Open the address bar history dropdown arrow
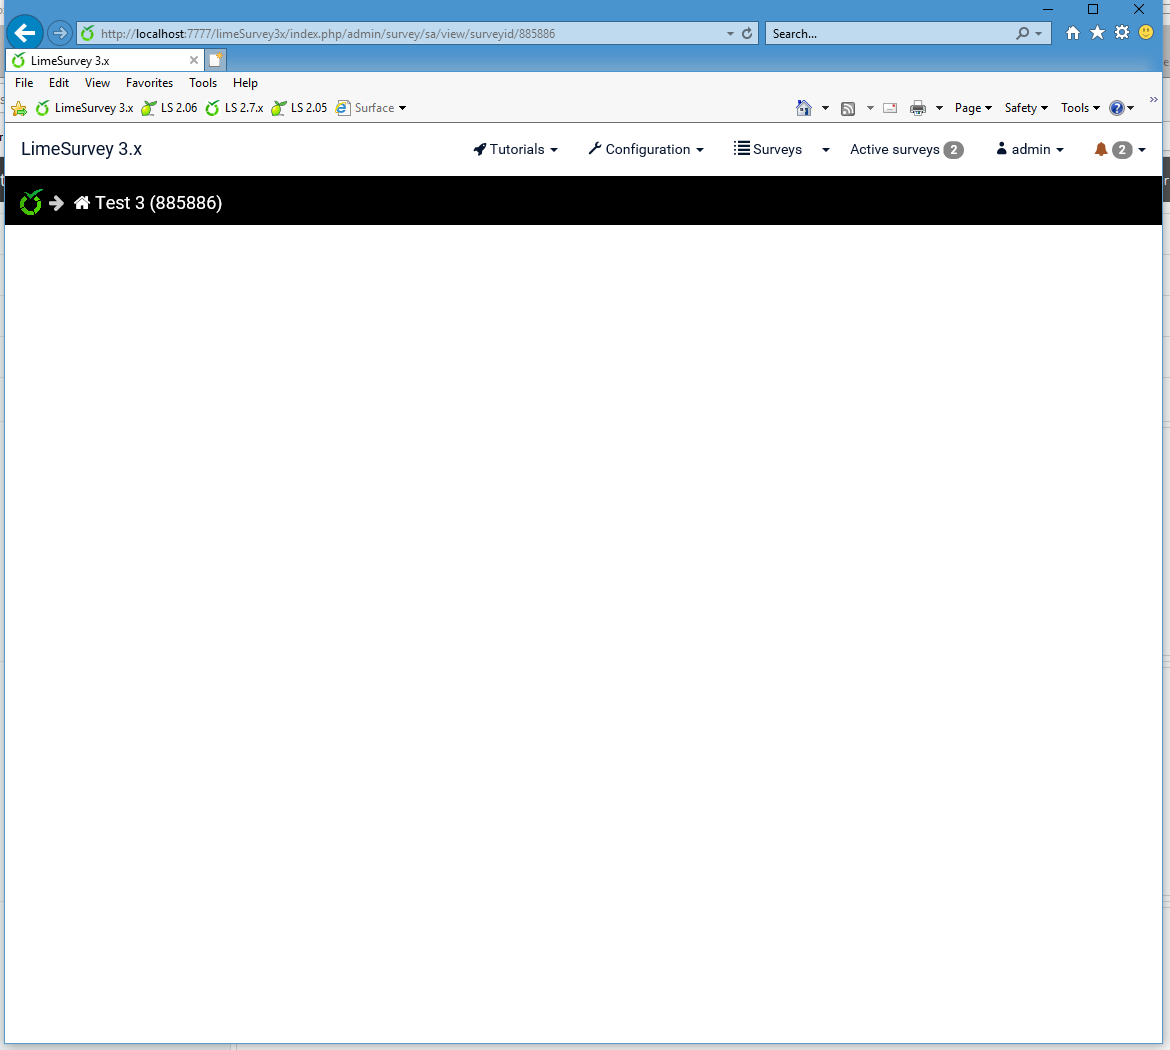This screenshot has height=1050, width=1170. pyautogui.click(x=731, y=34)
